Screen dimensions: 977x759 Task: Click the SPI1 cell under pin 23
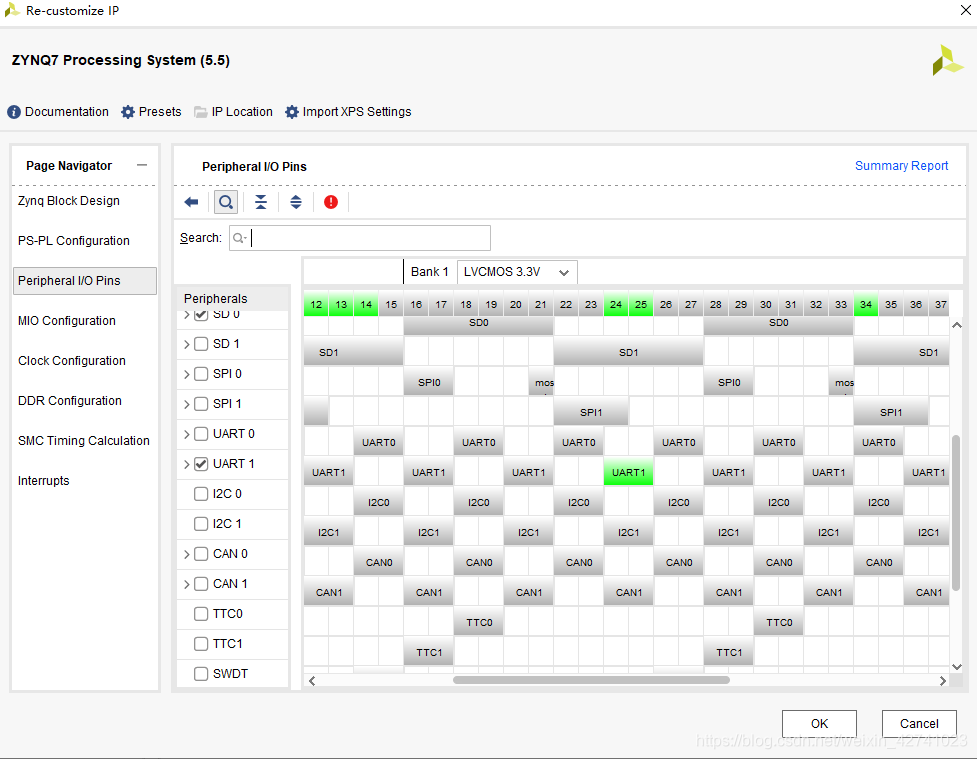(591, 413)
